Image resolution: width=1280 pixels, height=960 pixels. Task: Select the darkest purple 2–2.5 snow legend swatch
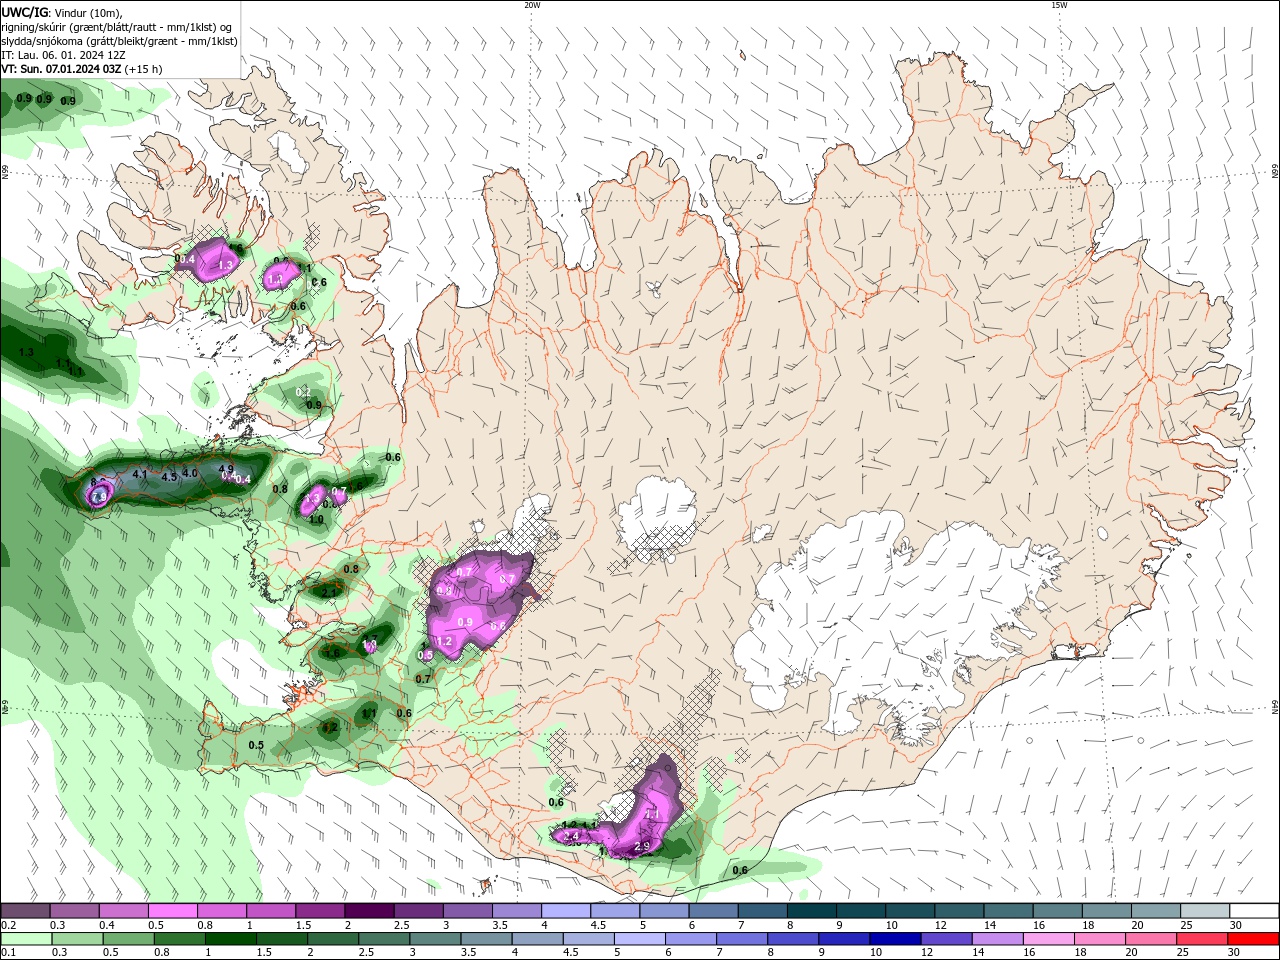click(x=369, y=911)
